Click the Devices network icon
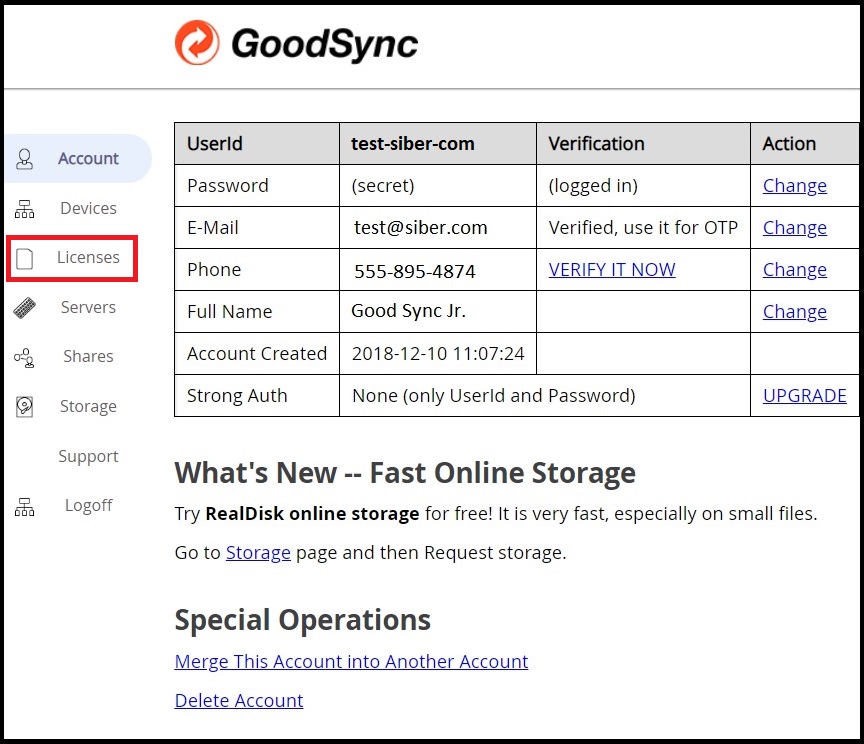Viewport: 864px width, 744px height. pos(25,209)
